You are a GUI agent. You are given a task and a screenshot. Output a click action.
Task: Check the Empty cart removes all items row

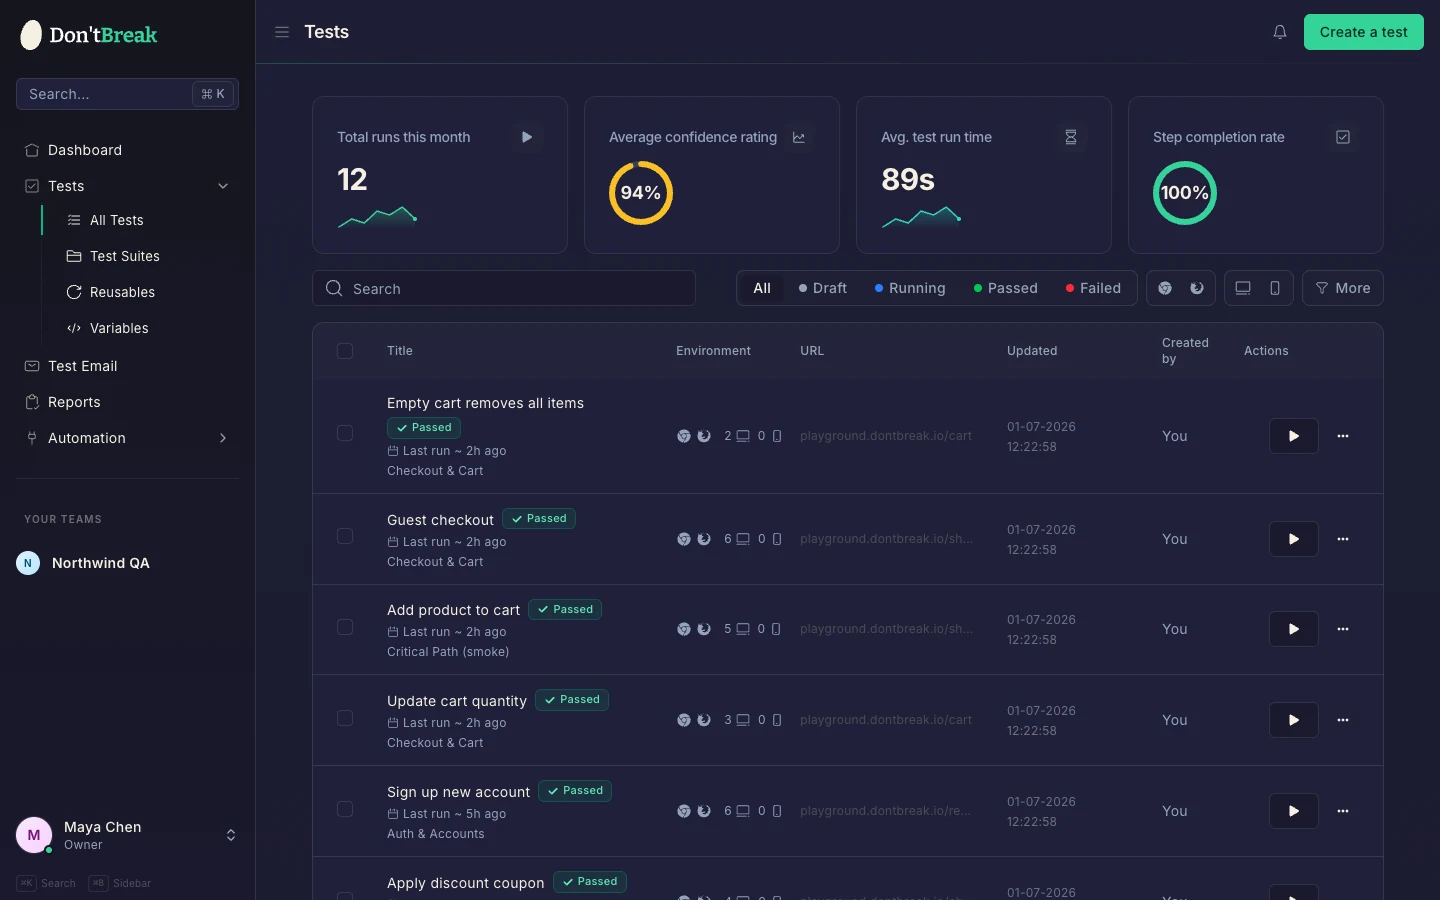[x=345, y=433]
